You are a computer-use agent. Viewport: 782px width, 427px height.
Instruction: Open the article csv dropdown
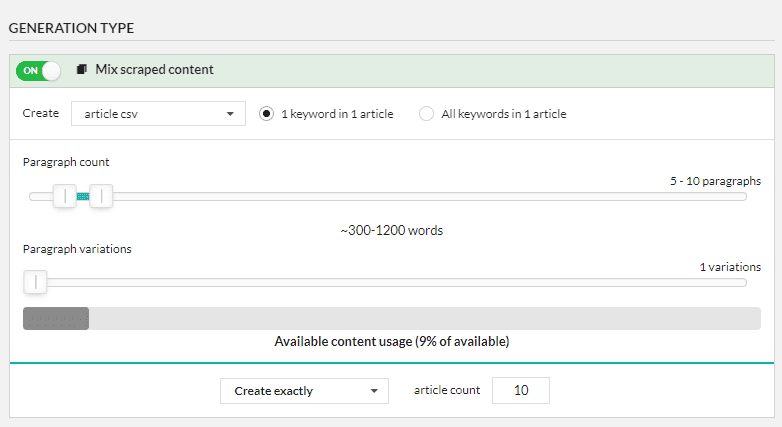[x=158, y=114]
